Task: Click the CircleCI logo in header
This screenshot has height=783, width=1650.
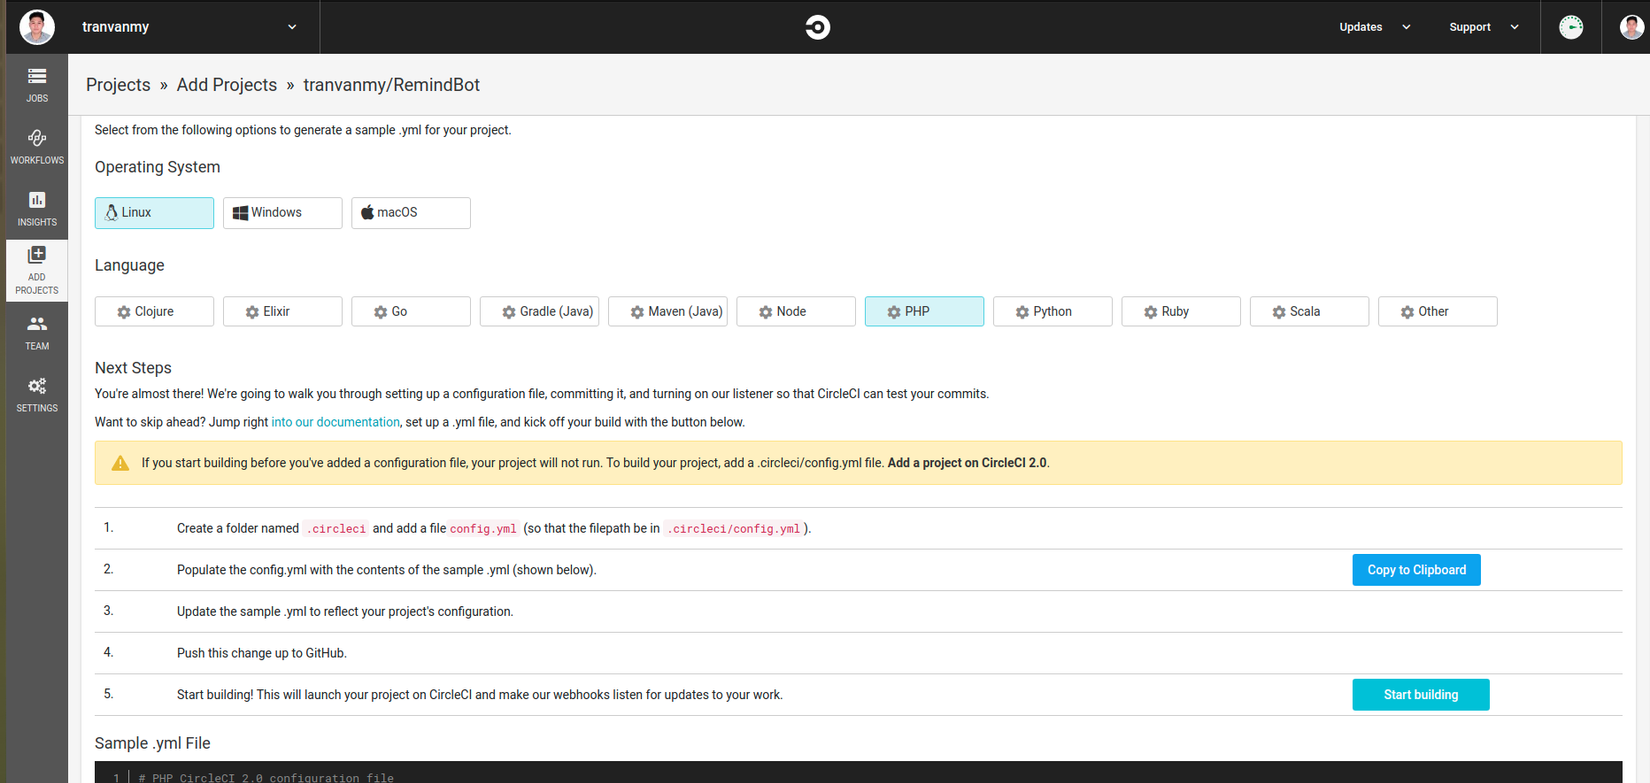Action: point(817,27)
